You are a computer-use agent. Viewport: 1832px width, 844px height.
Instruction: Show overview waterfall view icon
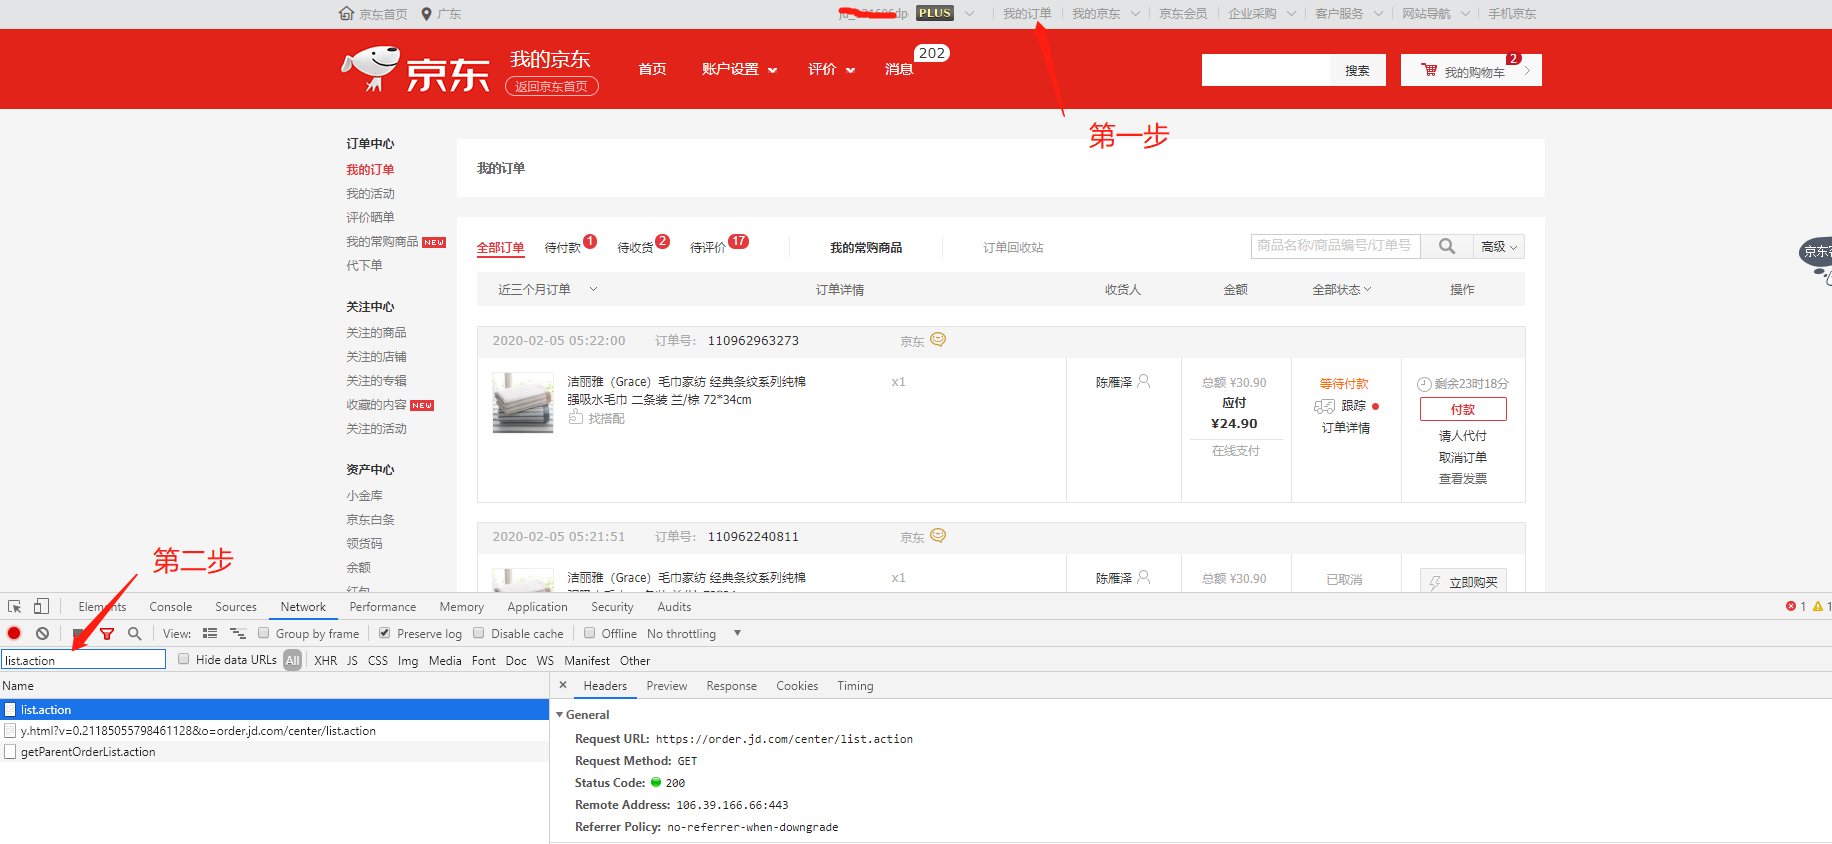238,633
